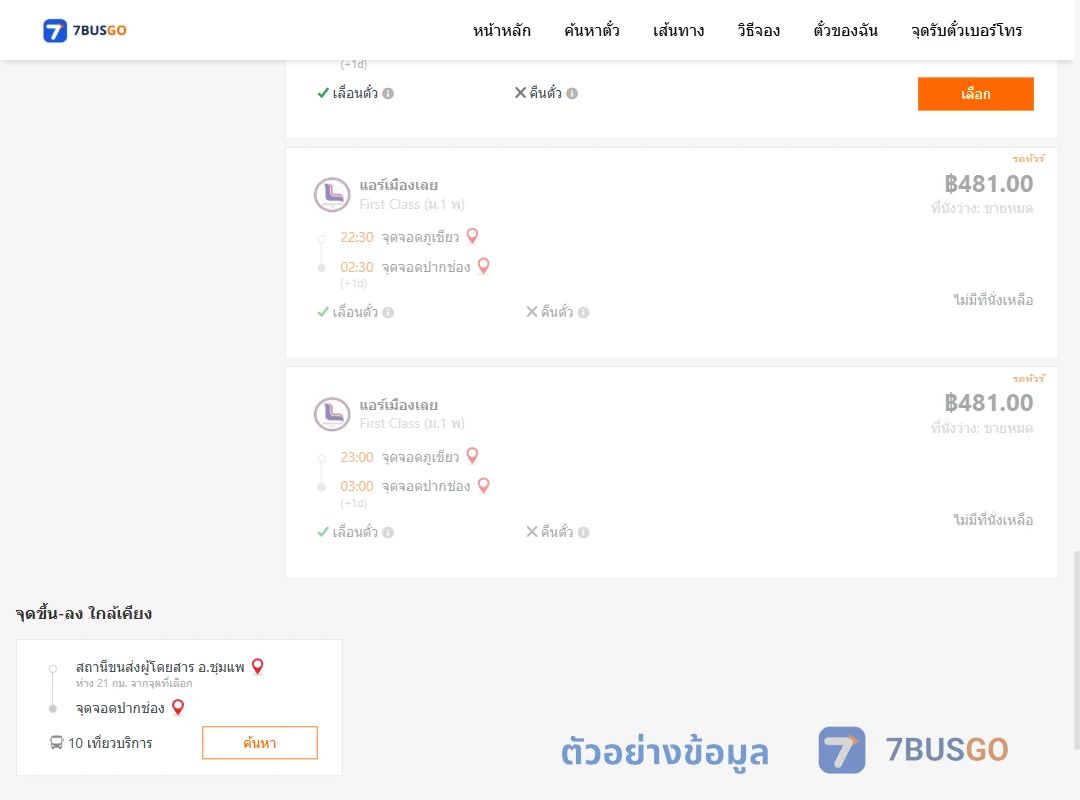The image size is (1080, 800).
Task: Click เลื่อนตั๋ว label in the 22:30 trip
Action: (x=355, y=313)
